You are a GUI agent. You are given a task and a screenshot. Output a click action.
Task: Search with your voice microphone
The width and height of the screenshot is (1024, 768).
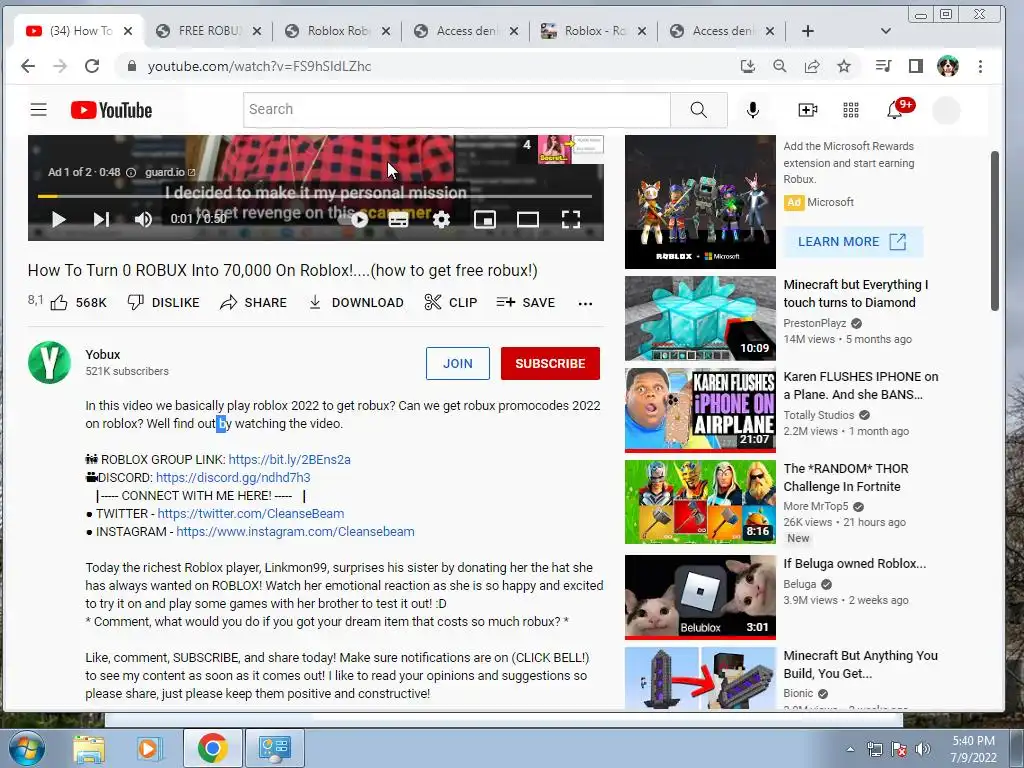coord(753,110)
